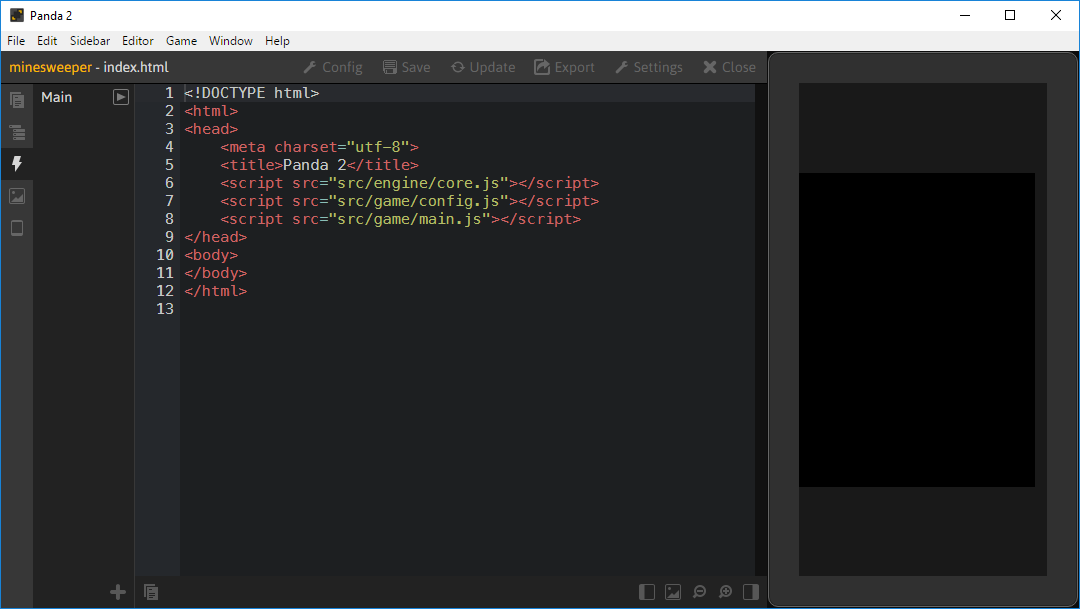Click the src/game/main.js script line
The width and height of the screenshot is (1080, 609).
[400, 218]
